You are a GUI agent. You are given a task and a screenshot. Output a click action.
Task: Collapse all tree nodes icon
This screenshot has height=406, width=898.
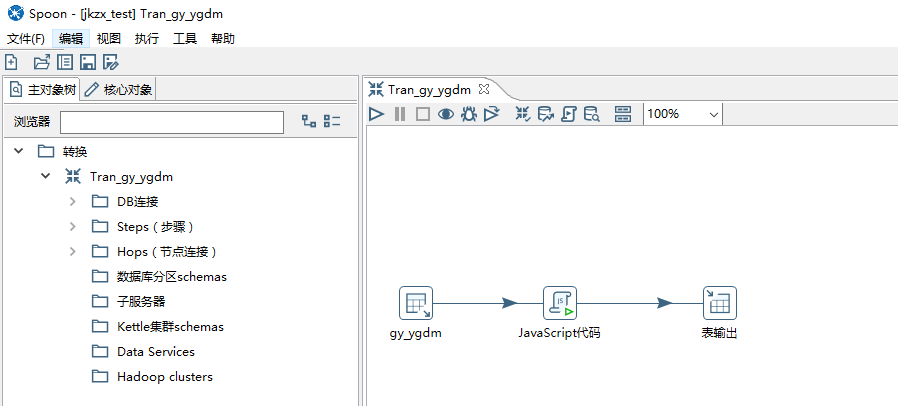click(x=332, y=121)
